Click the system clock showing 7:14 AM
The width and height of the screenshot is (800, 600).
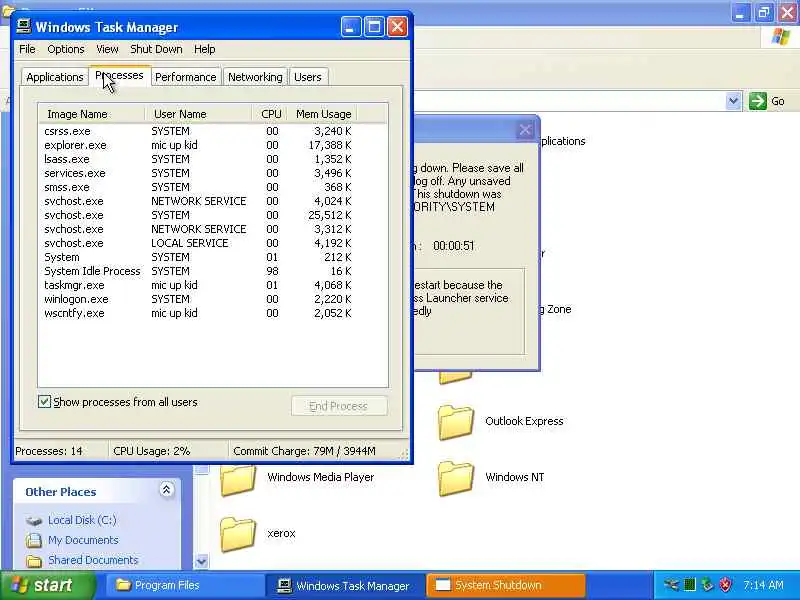[763, 585]
